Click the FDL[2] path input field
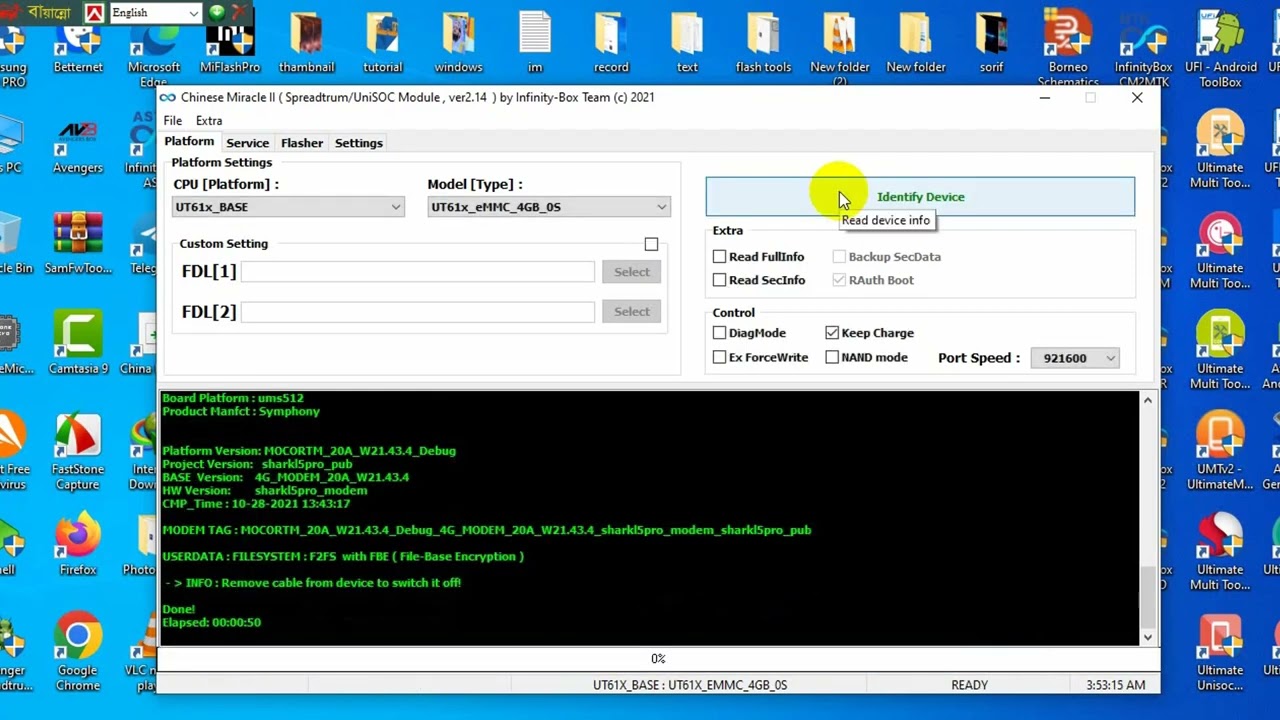Screen dimensions: 1280x720 417,312
